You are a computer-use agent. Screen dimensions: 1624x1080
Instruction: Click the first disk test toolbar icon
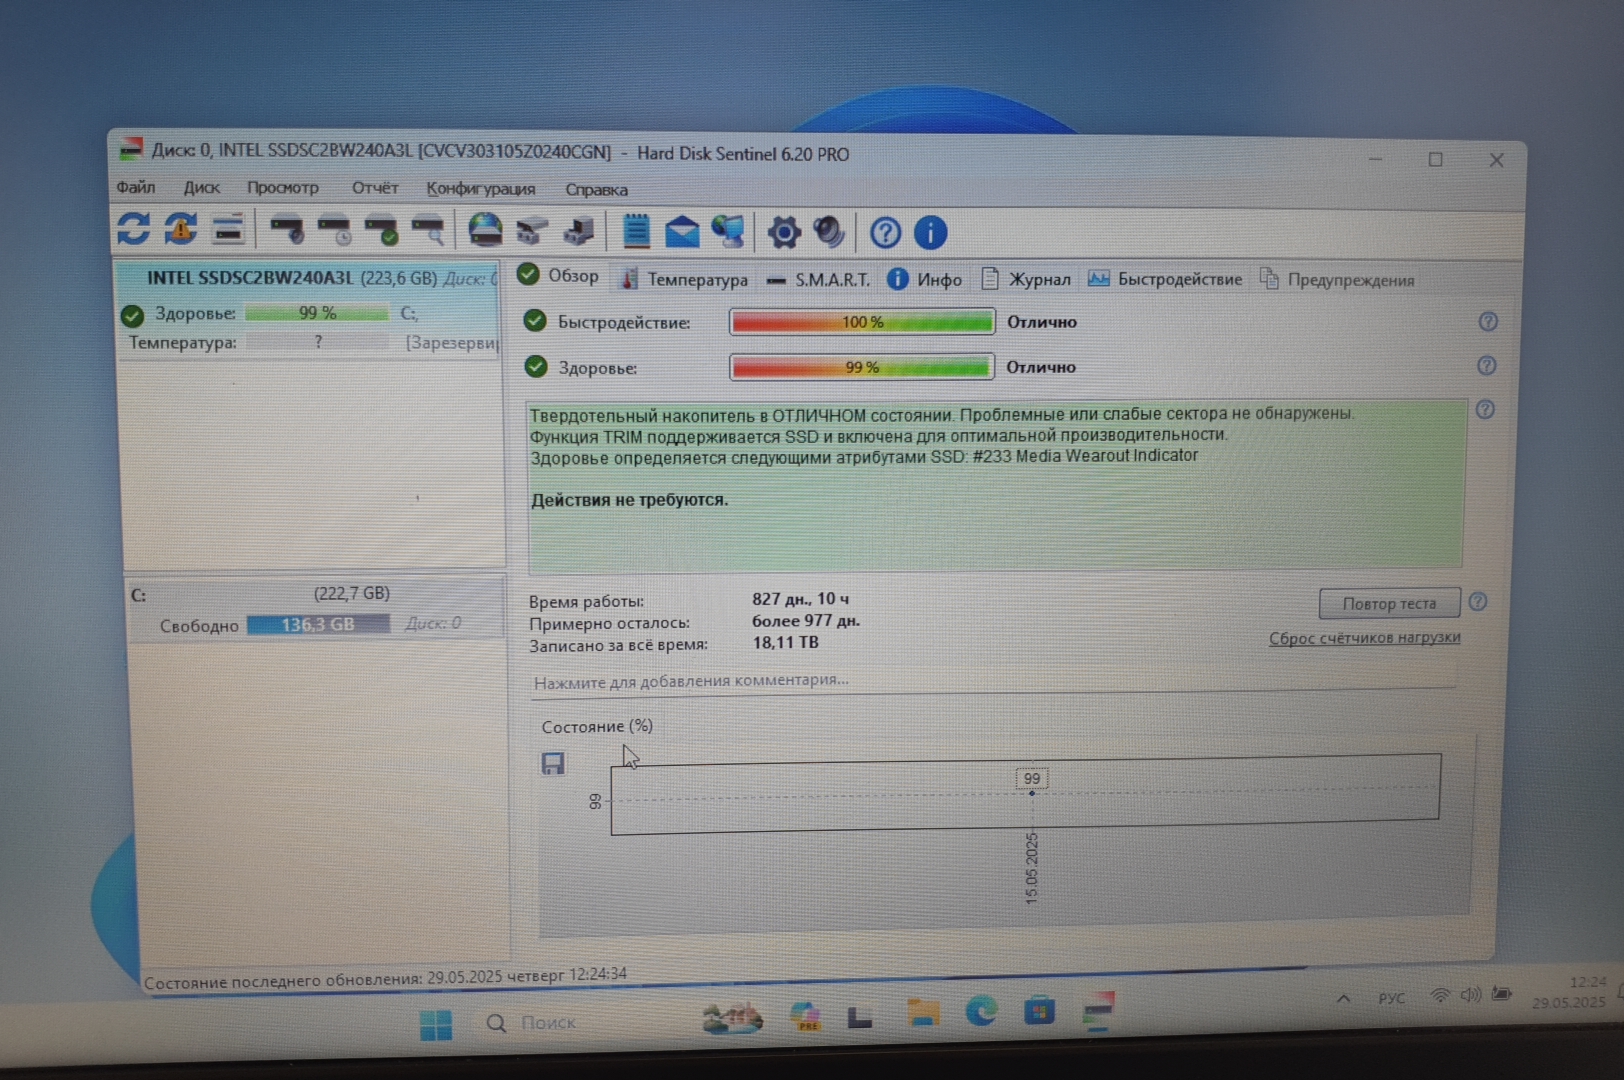[x=288, y=230]
